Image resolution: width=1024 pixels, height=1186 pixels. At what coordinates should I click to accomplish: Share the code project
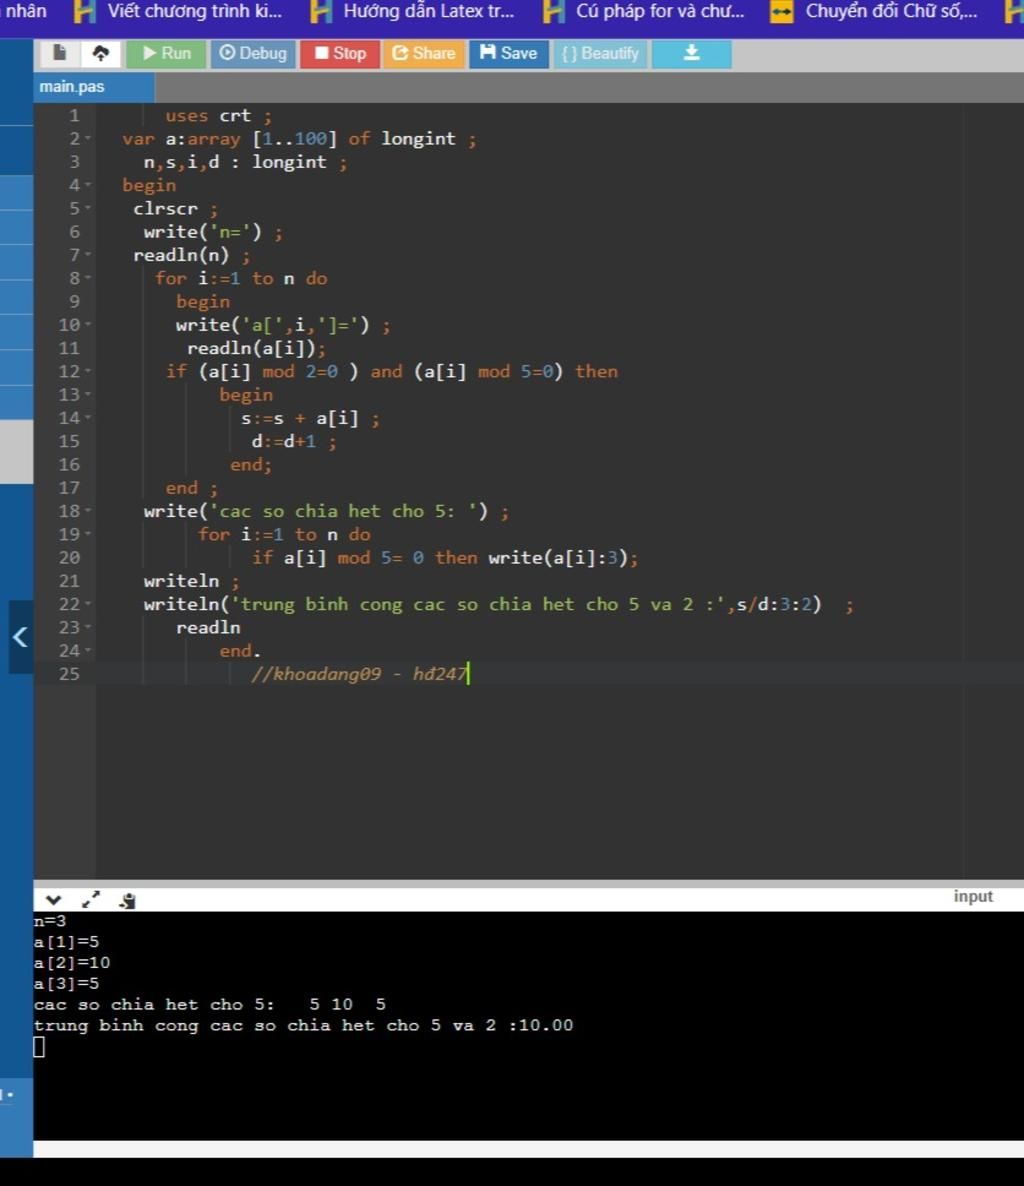424,54
